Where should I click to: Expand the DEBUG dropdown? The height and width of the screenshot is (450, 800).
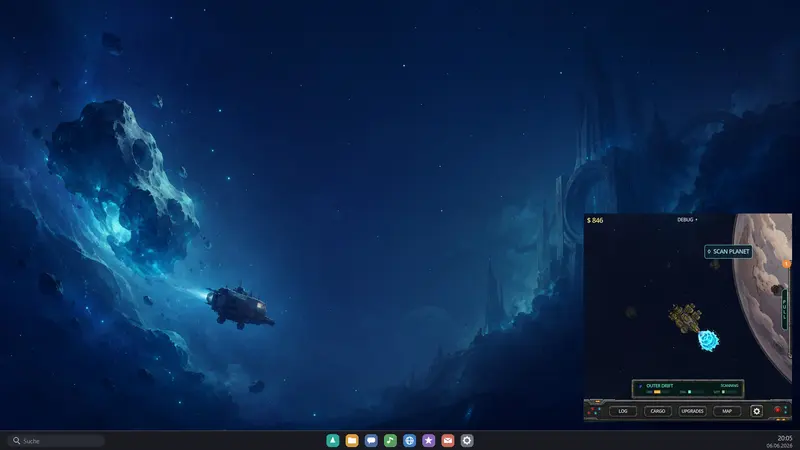pyautogui.click(x=687, y=219)
